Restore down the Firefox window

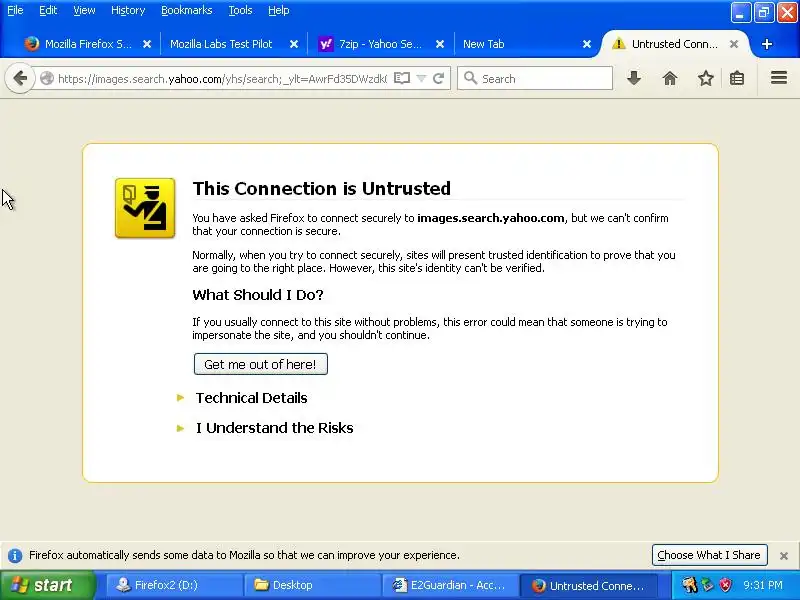764,12
